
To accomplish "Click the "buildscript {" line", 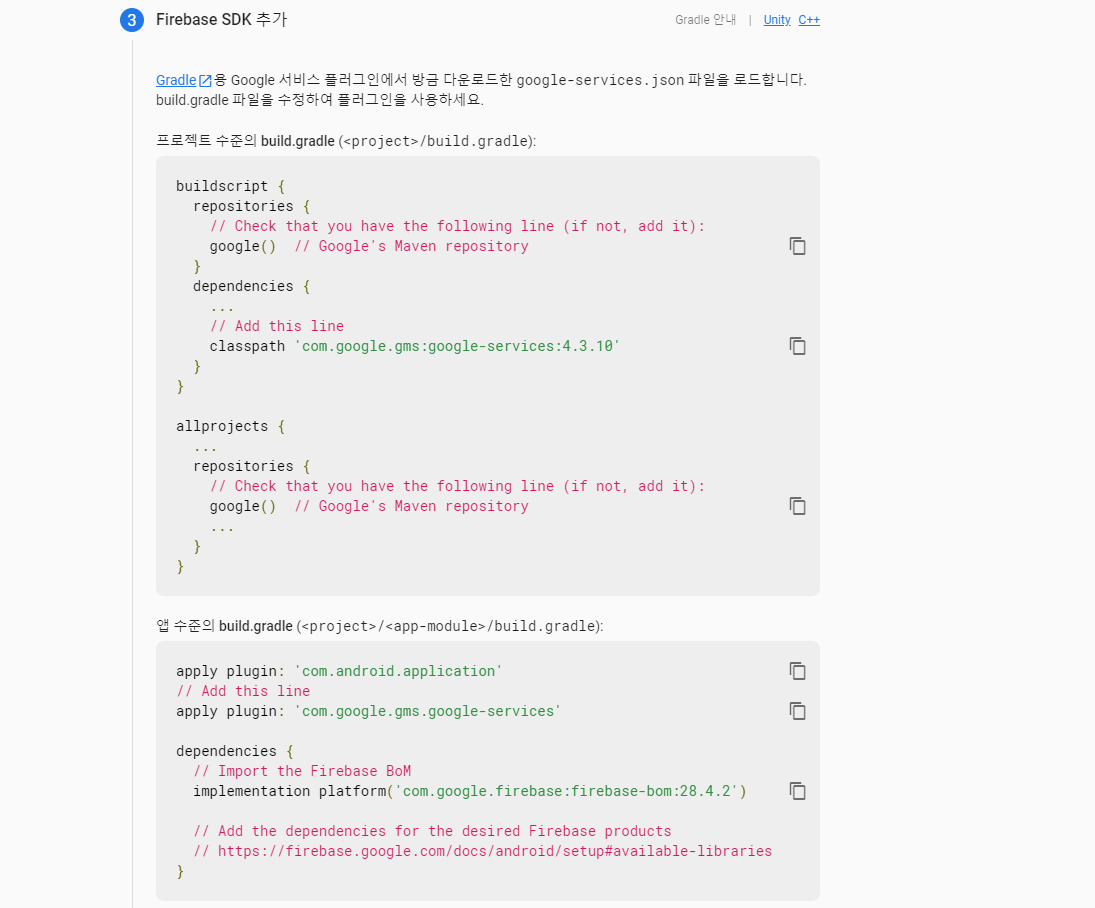I will (230, 186).
